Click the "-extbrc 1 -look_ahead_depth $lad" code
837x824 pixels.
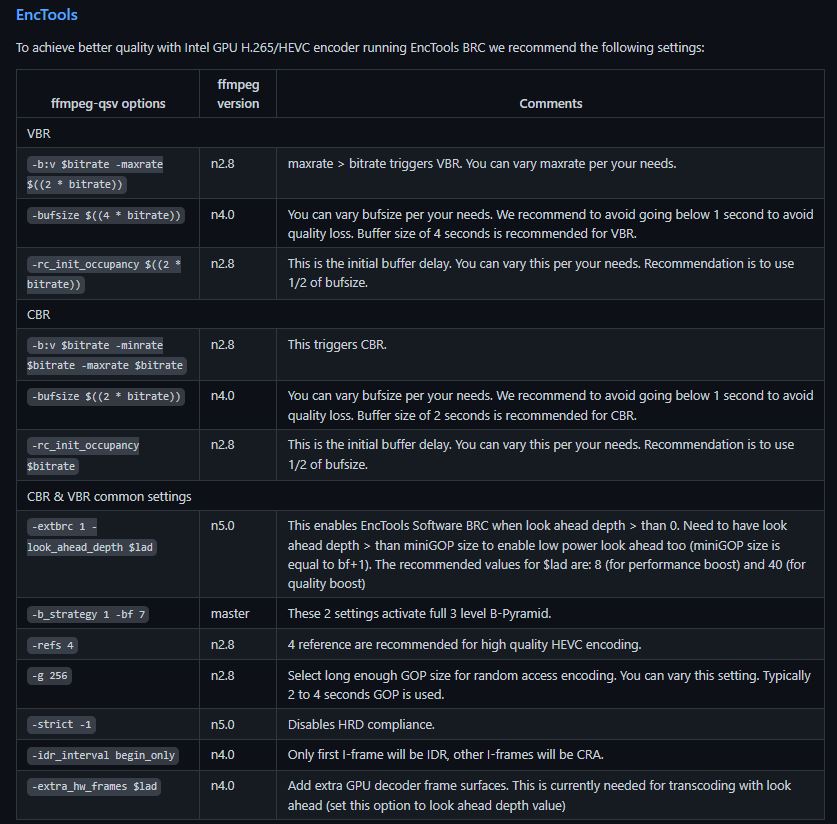click(x=92, y=537)
